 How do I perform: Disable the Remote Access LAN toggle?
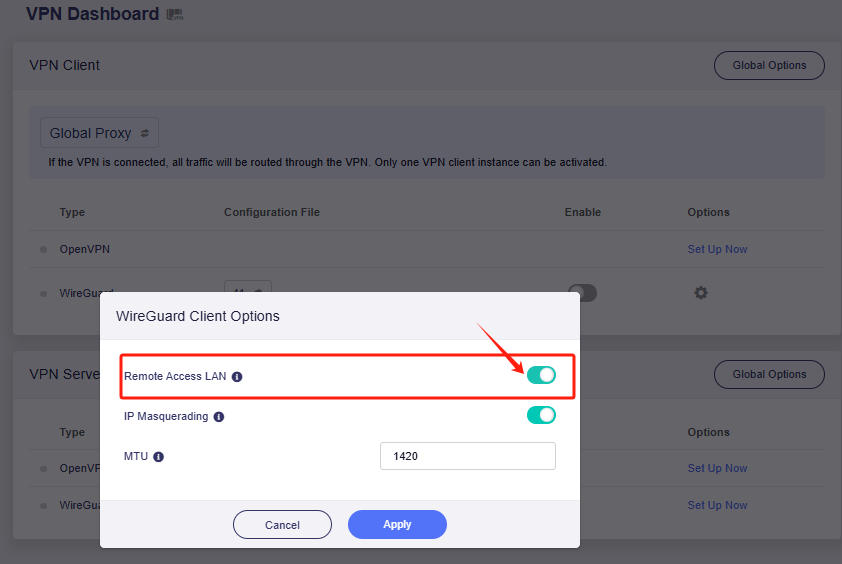[541, 375]
